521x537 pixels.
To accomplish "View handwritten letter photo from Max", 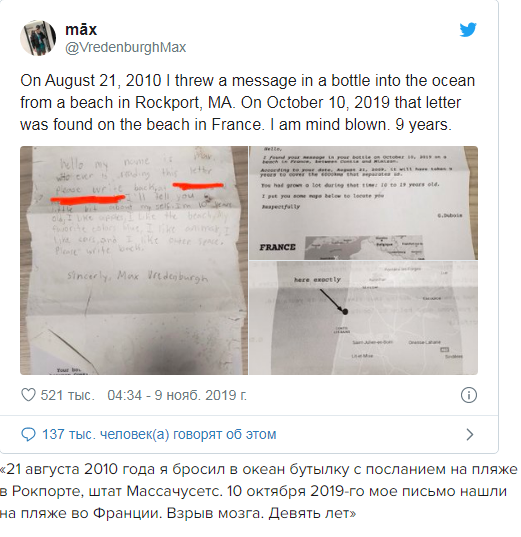I will pos(134,260).
